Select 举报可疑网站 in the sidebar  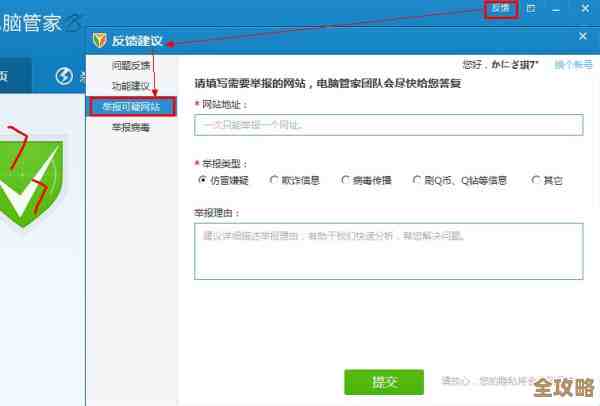click(x=131, y=107)
